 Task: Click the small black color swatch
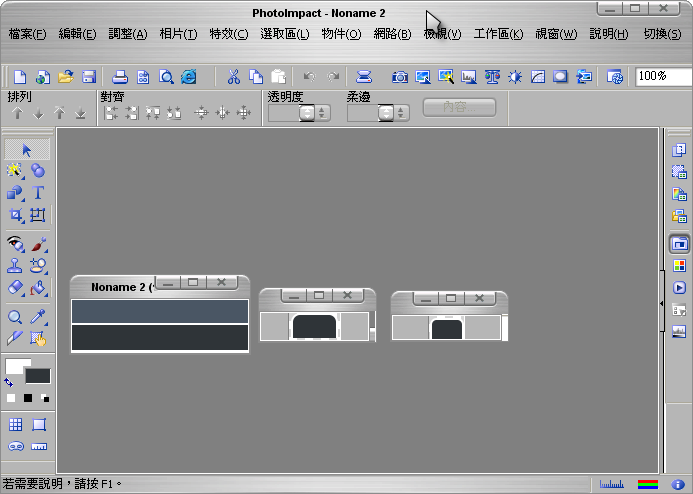coord(28,398)
